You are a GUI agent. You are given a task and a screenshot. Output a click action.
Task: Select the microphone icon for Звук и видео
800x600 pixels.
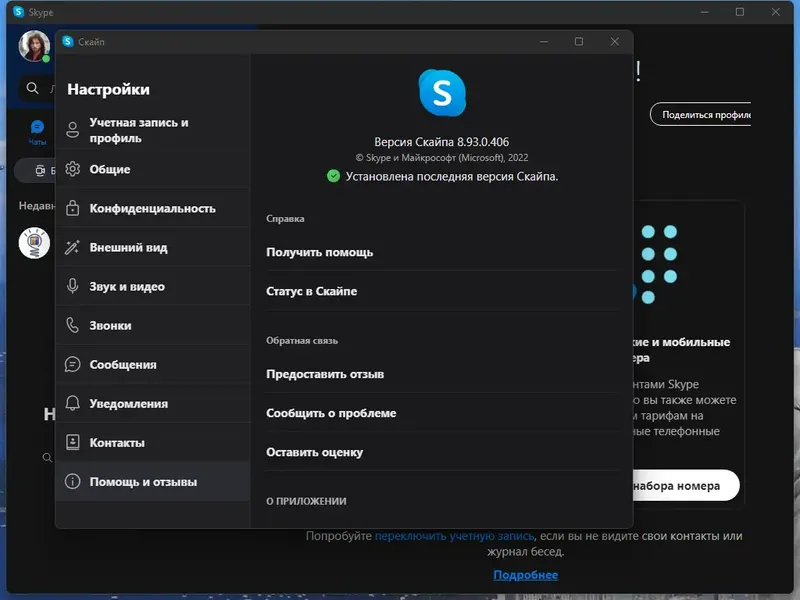72,286
